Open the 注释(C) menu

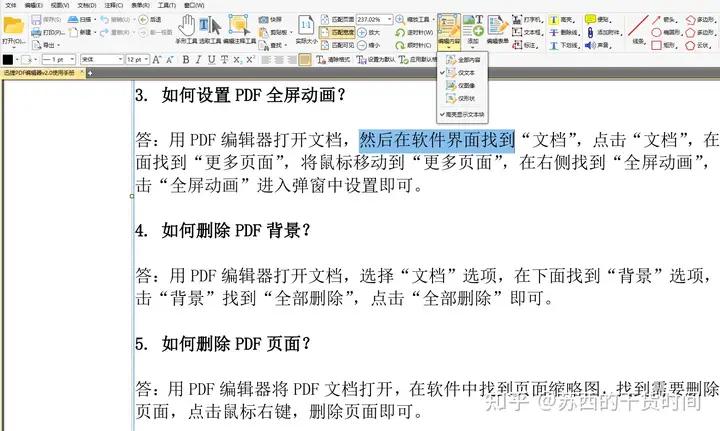pos(113,6)
